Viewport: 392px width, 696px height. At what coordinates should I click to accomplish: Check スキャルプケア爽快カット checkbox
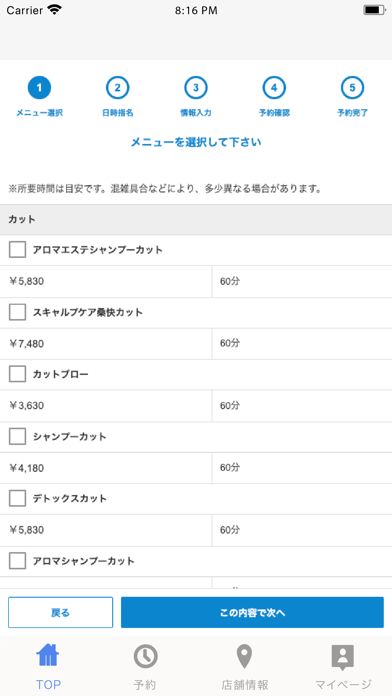pos(17,312)
